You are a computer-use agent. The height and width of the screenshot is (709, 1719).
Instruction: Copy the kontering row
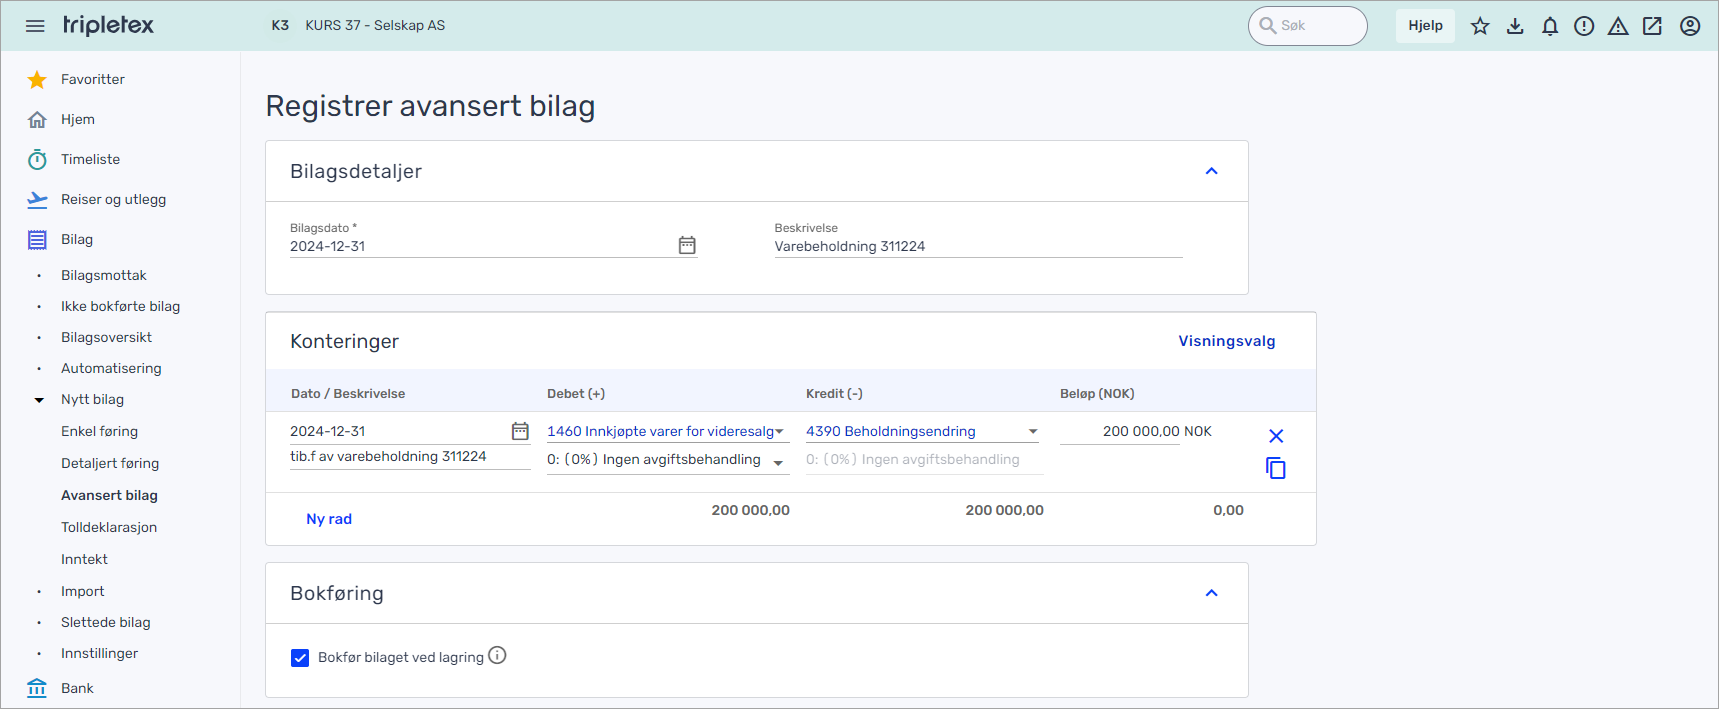(1276, 468)
